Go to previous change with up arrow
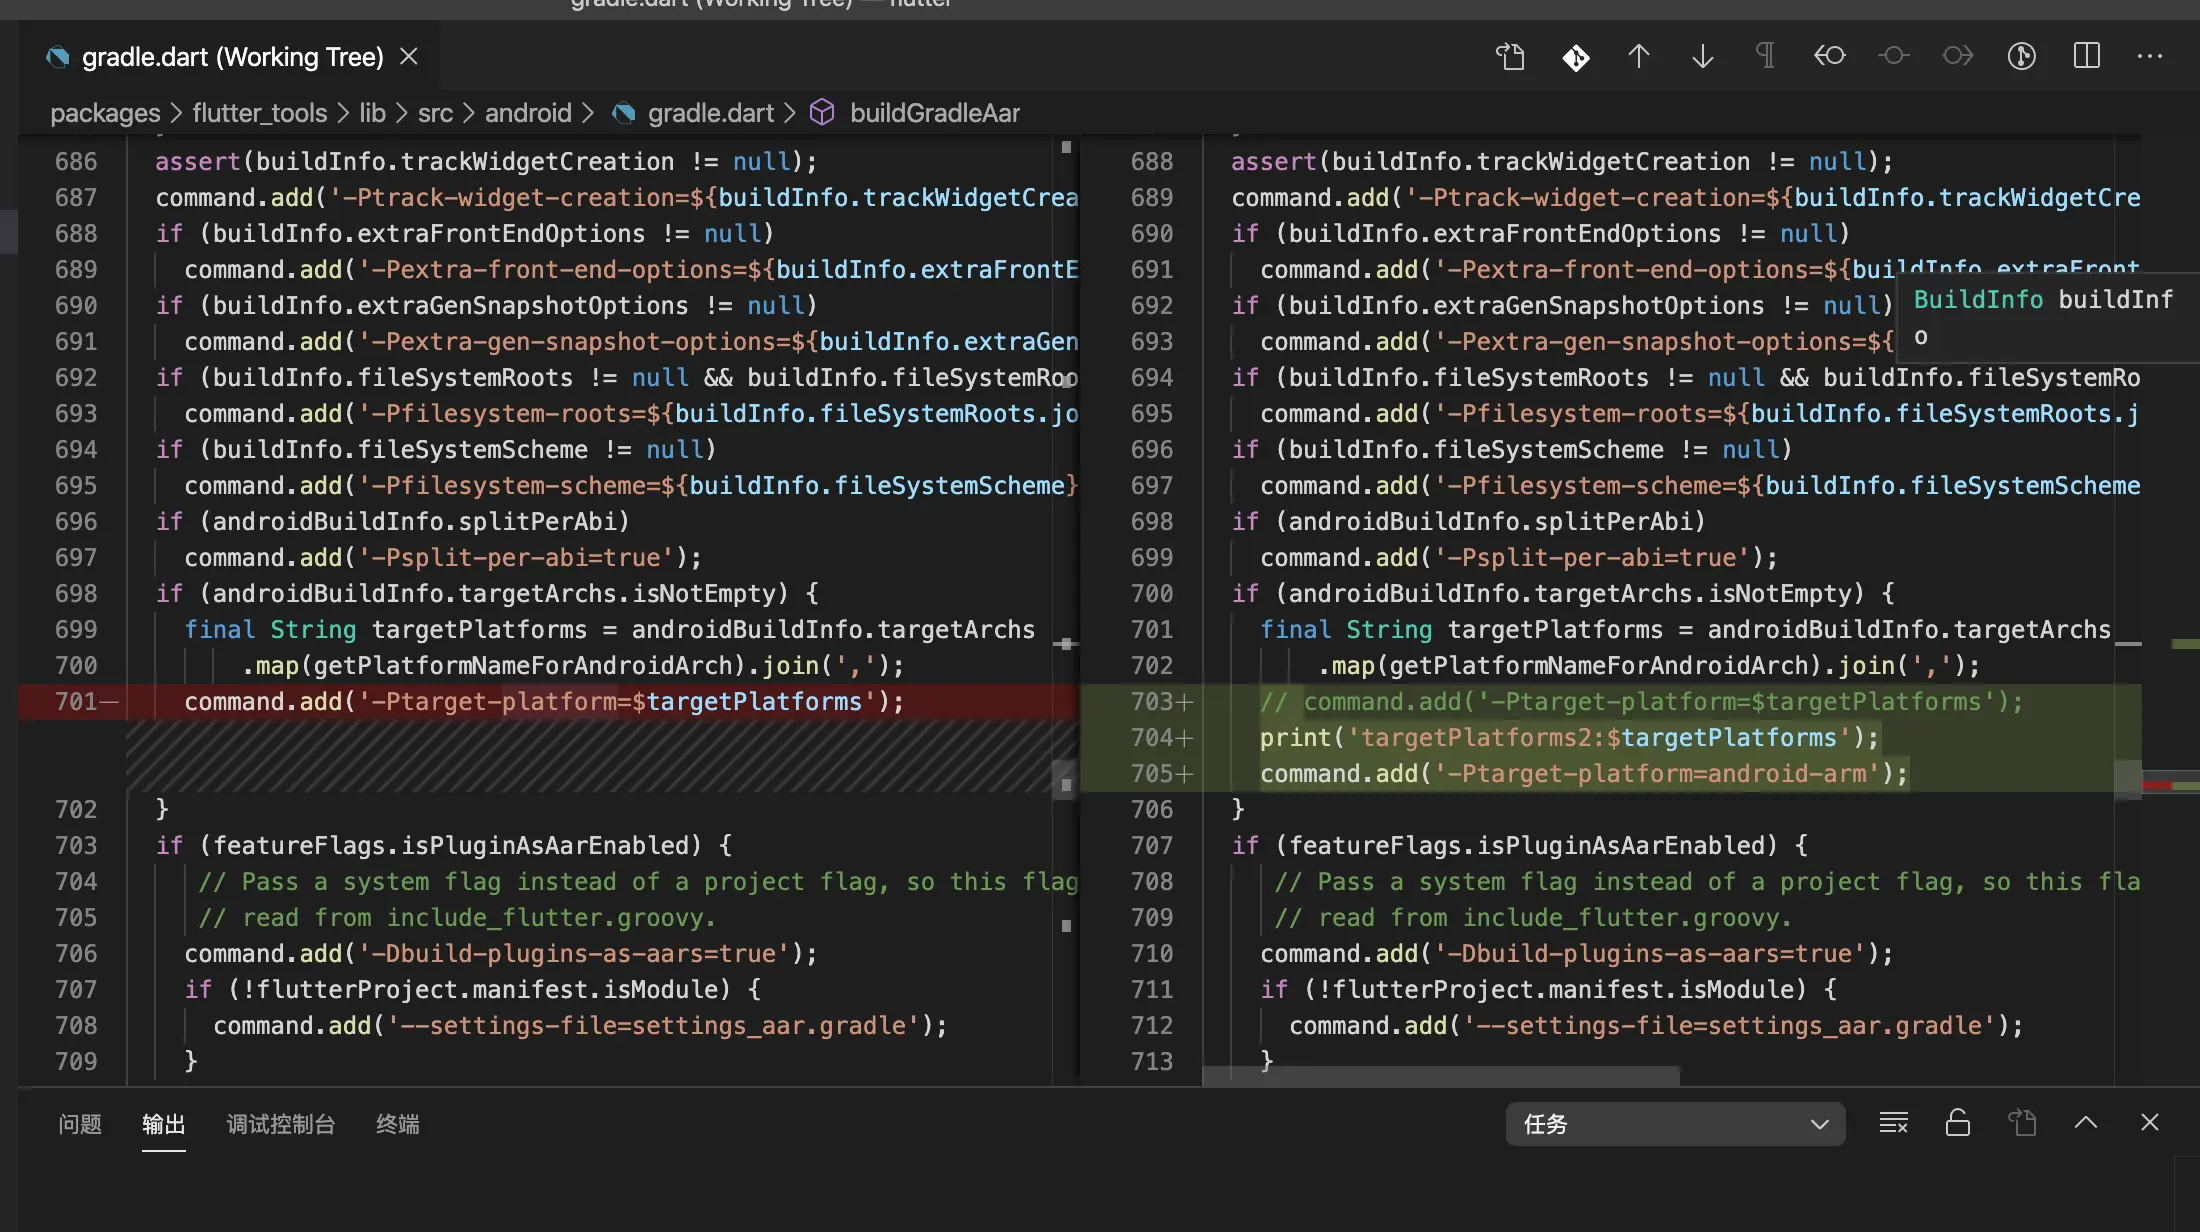Screen dimensions: 2200x1232 point(1638,56)
